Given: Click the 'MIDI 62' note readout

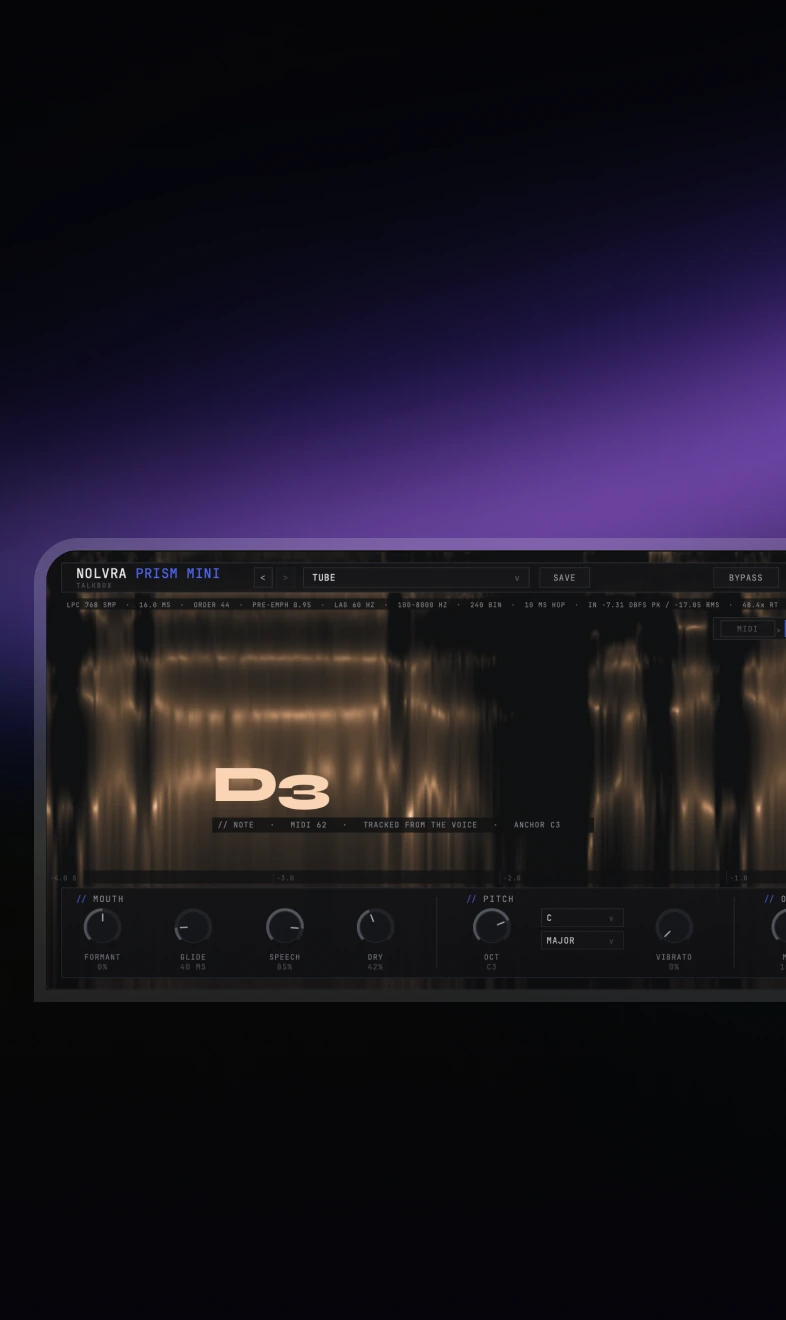Looking at the screenshot, I should (308, 825).
